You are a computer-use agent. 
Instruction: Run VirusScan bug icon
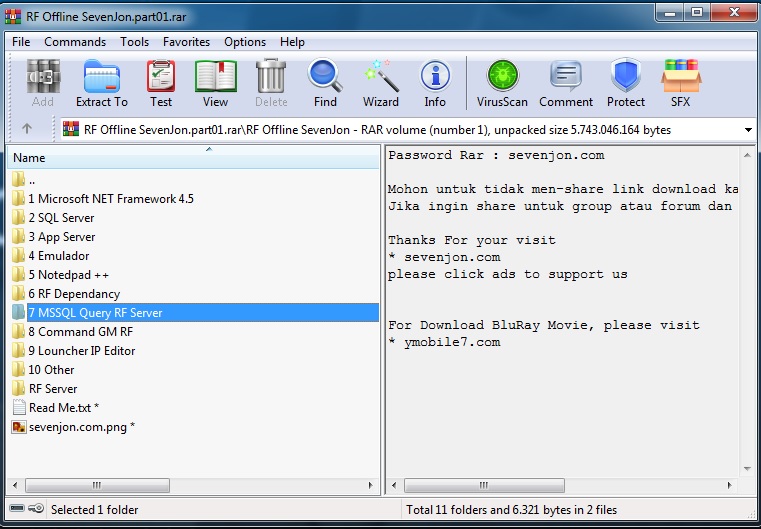point(502,76)
